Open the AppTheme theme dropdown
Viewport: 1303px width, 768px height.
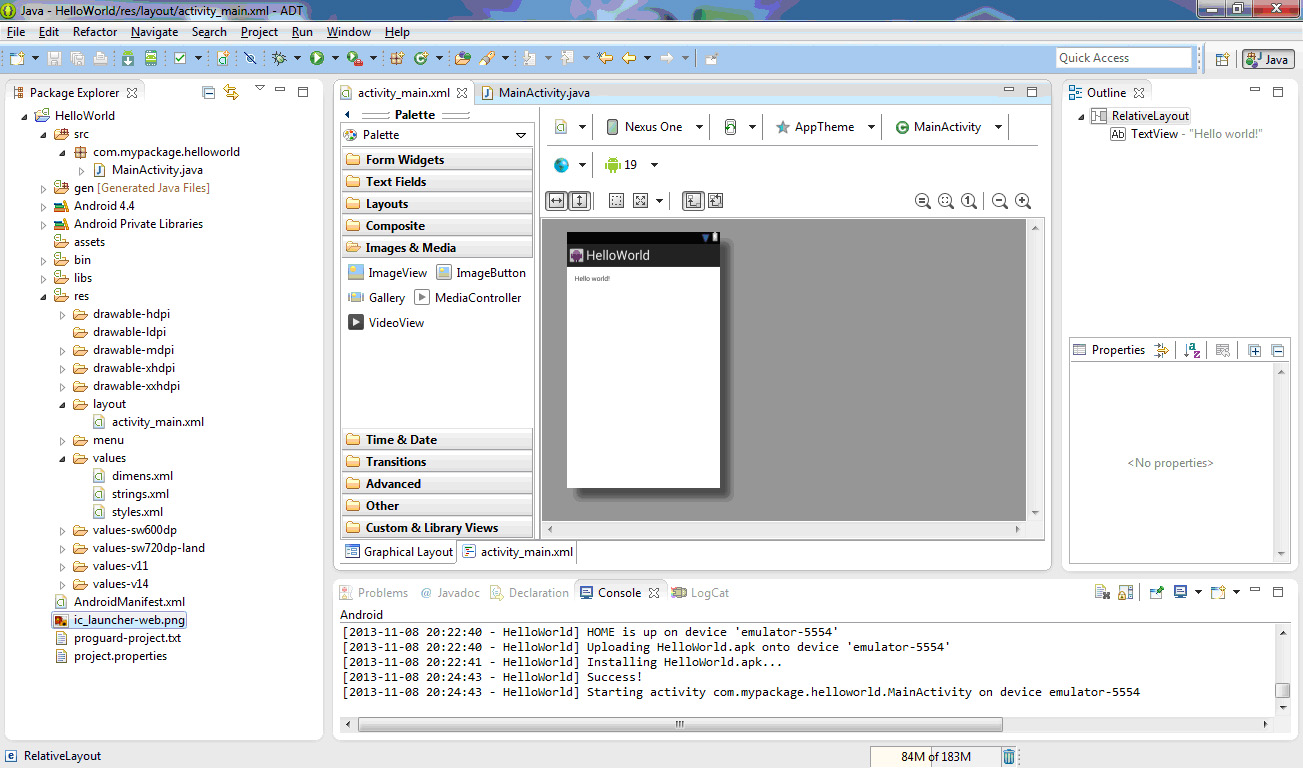(x=824, y=127)
